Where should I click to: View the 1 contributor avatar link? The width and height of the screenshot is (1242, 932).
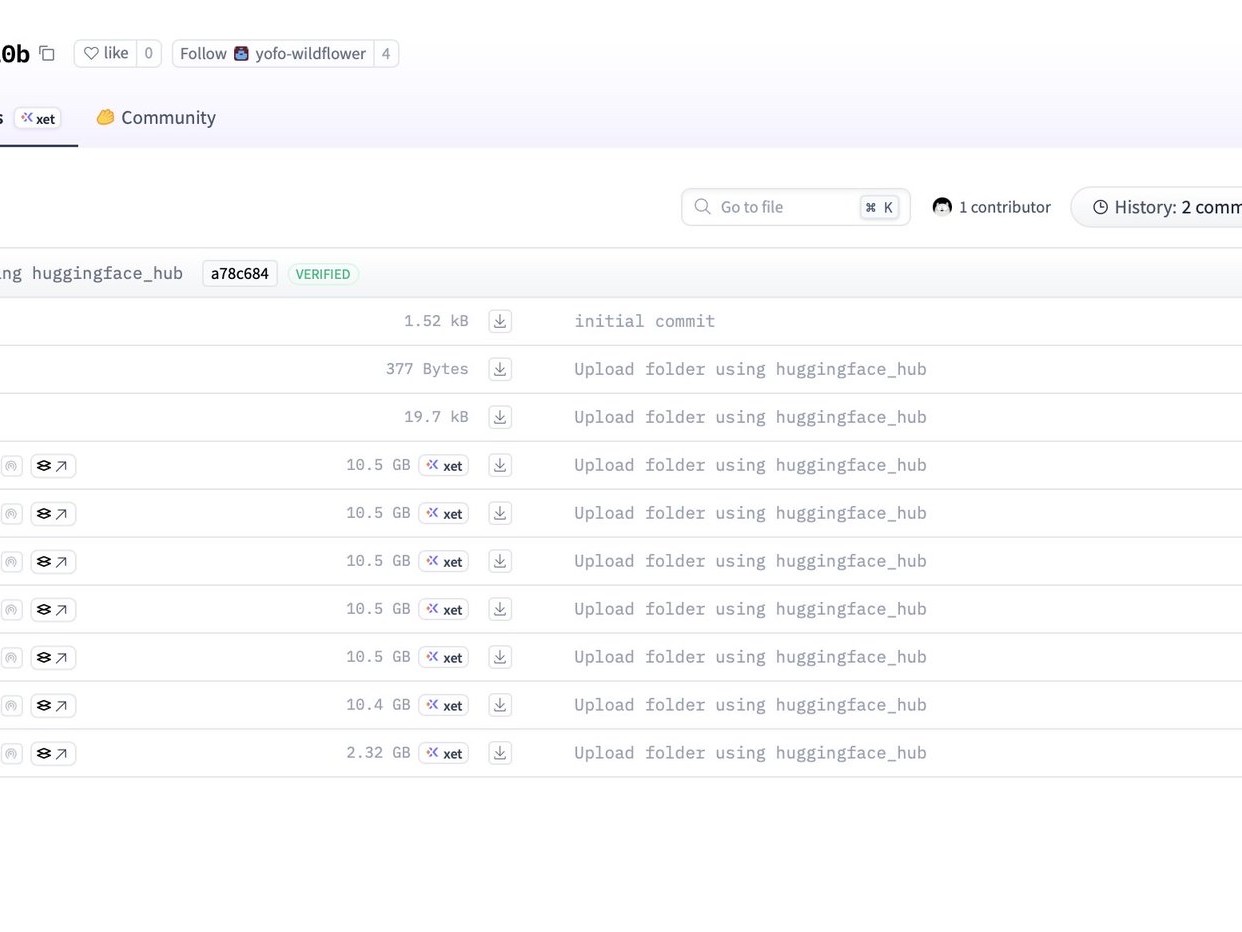pyautogui.click(x=991, y=207)
